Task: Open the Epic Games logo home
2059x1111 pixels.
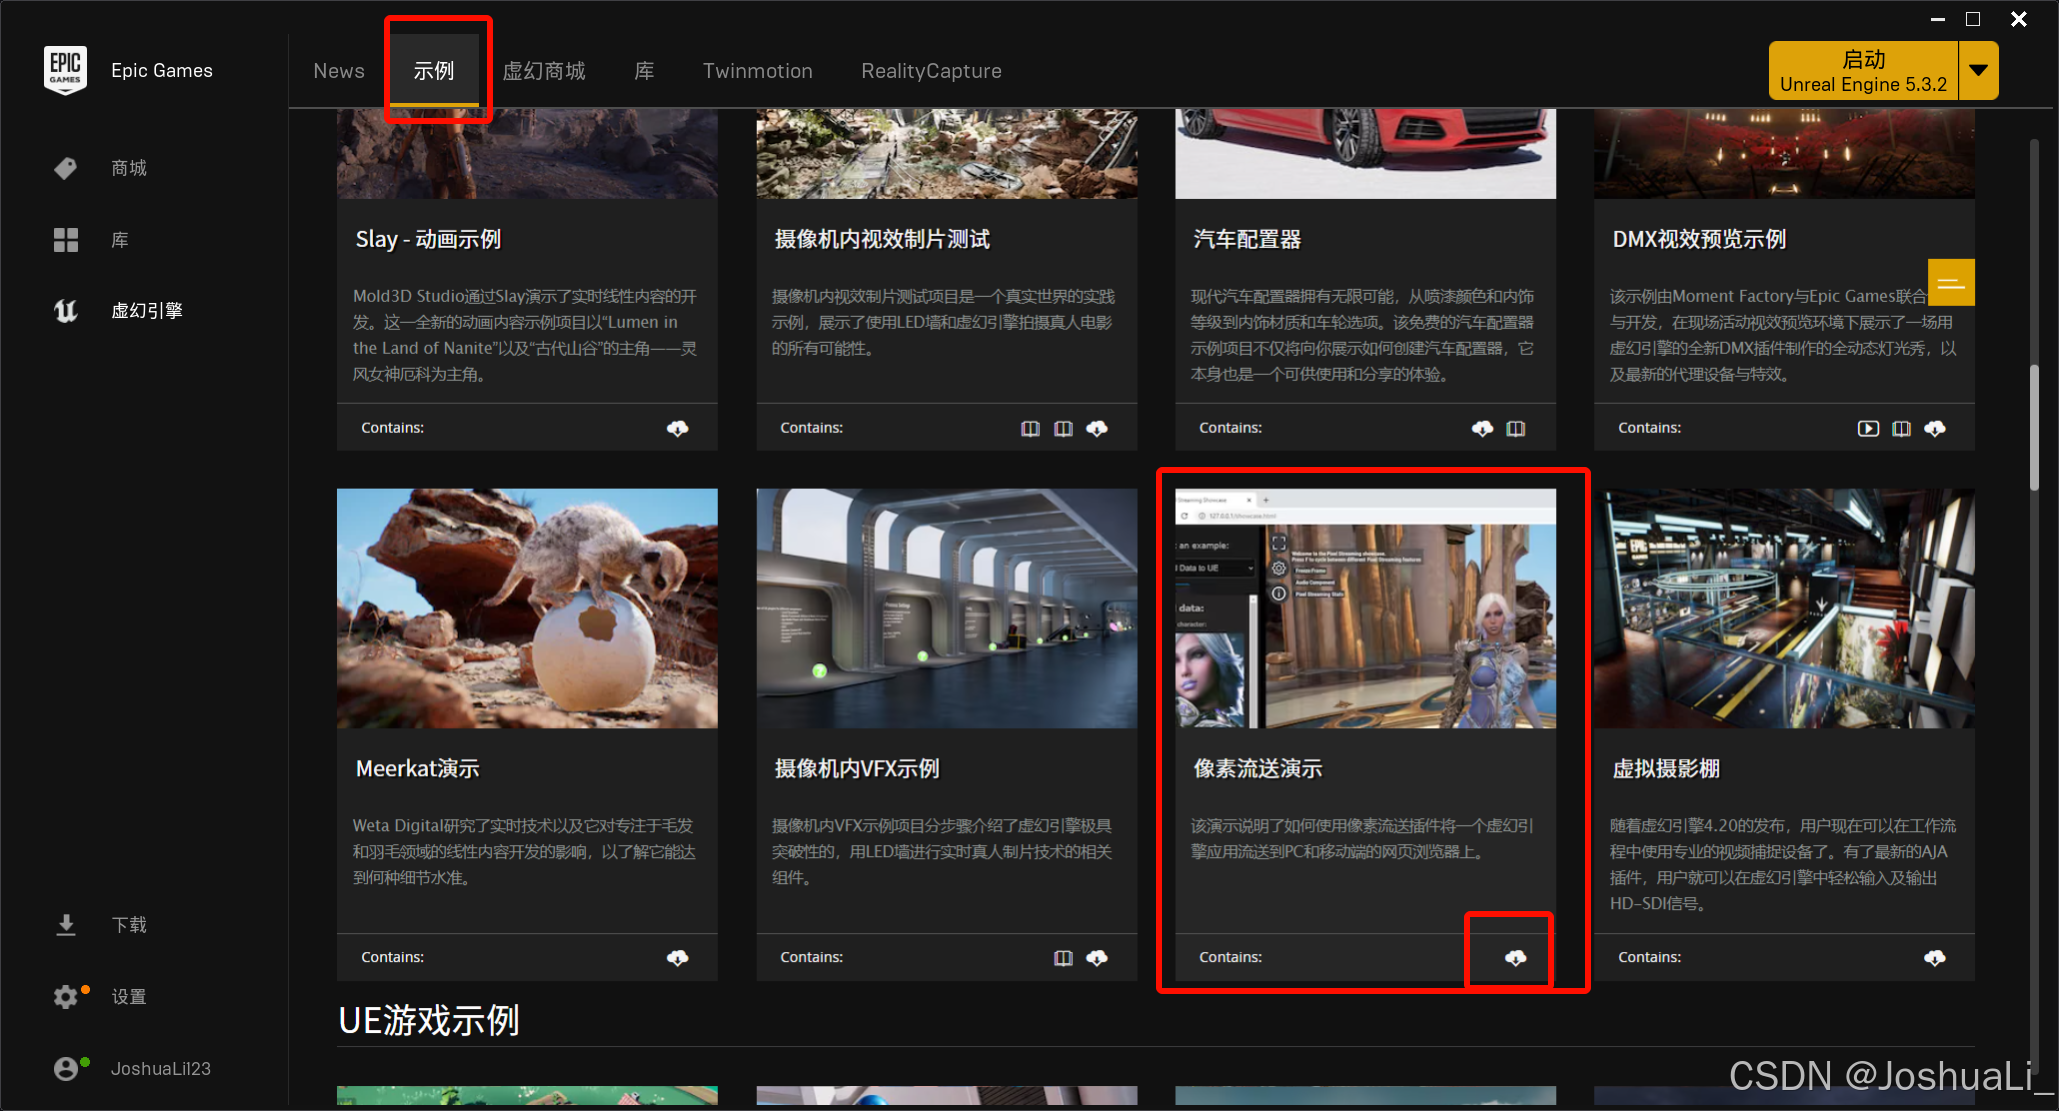Action: pyautogui.click(x=65, y=70)
